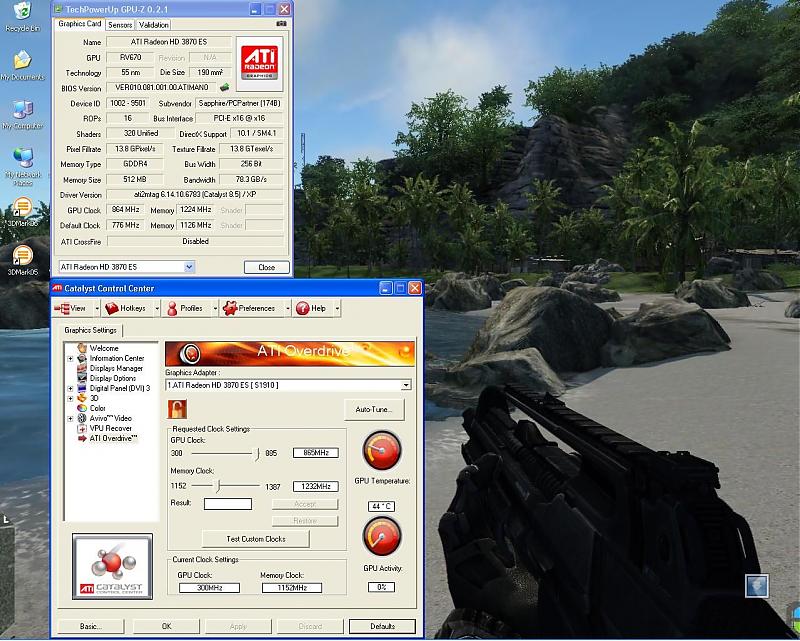Expand the Digital Panel (DVI) 3 node

(x=70, y=388)
